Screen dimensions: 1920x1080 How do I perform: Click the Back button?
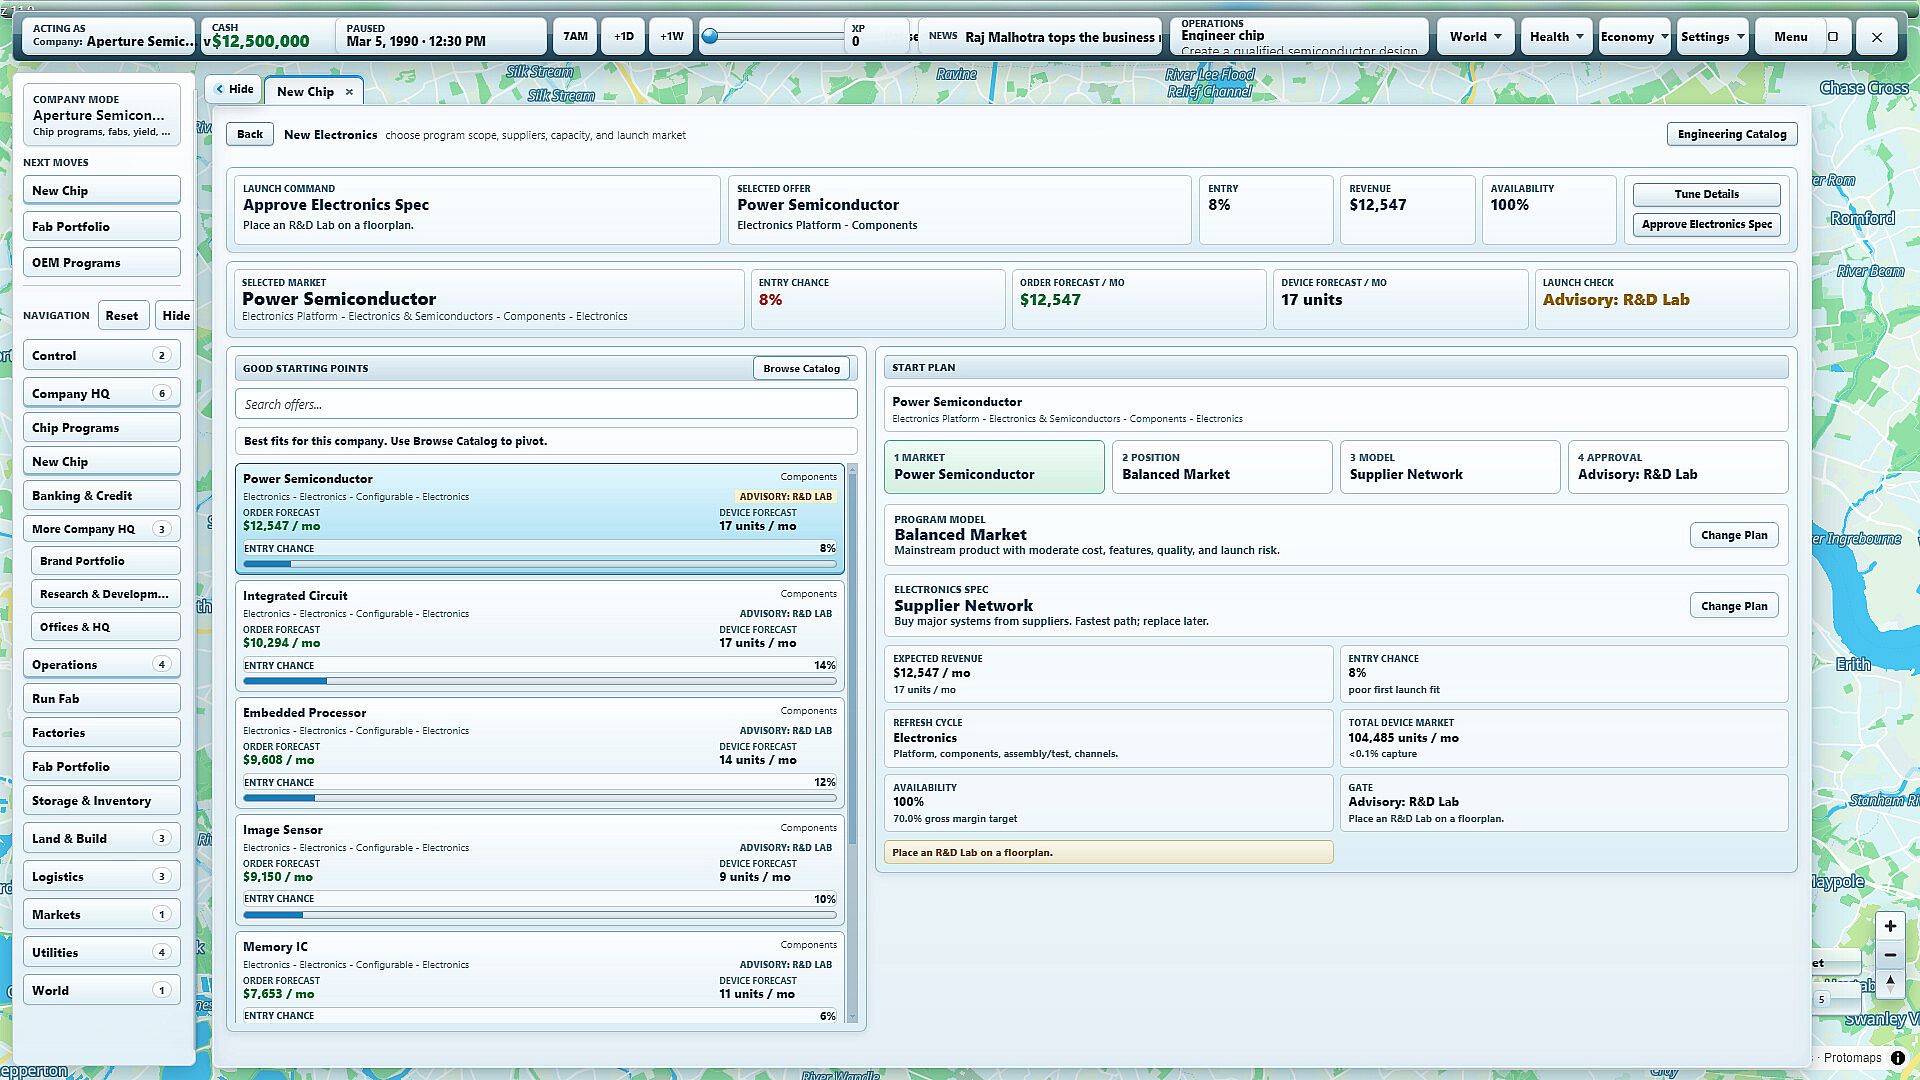pos(250,134)
